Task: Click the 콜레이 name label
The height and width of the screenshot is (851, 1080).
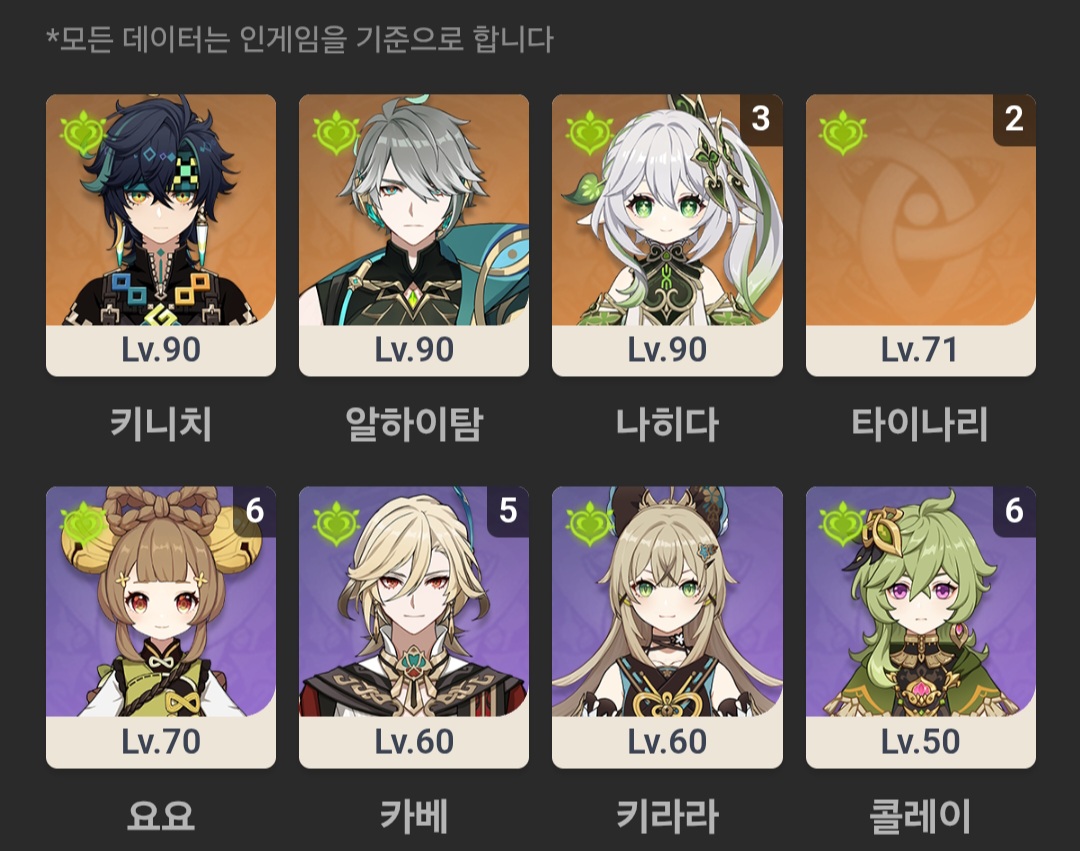Action: point(920,816)
